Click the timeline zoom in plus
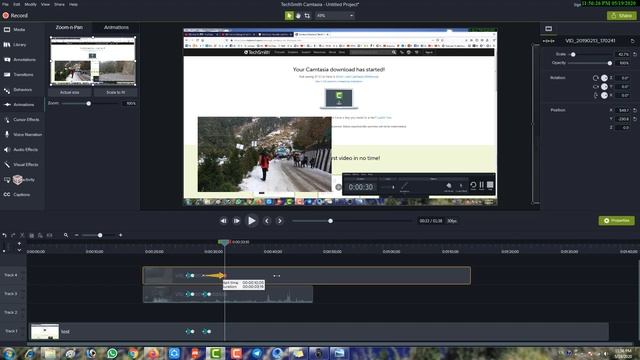 [x=120, y=236]
